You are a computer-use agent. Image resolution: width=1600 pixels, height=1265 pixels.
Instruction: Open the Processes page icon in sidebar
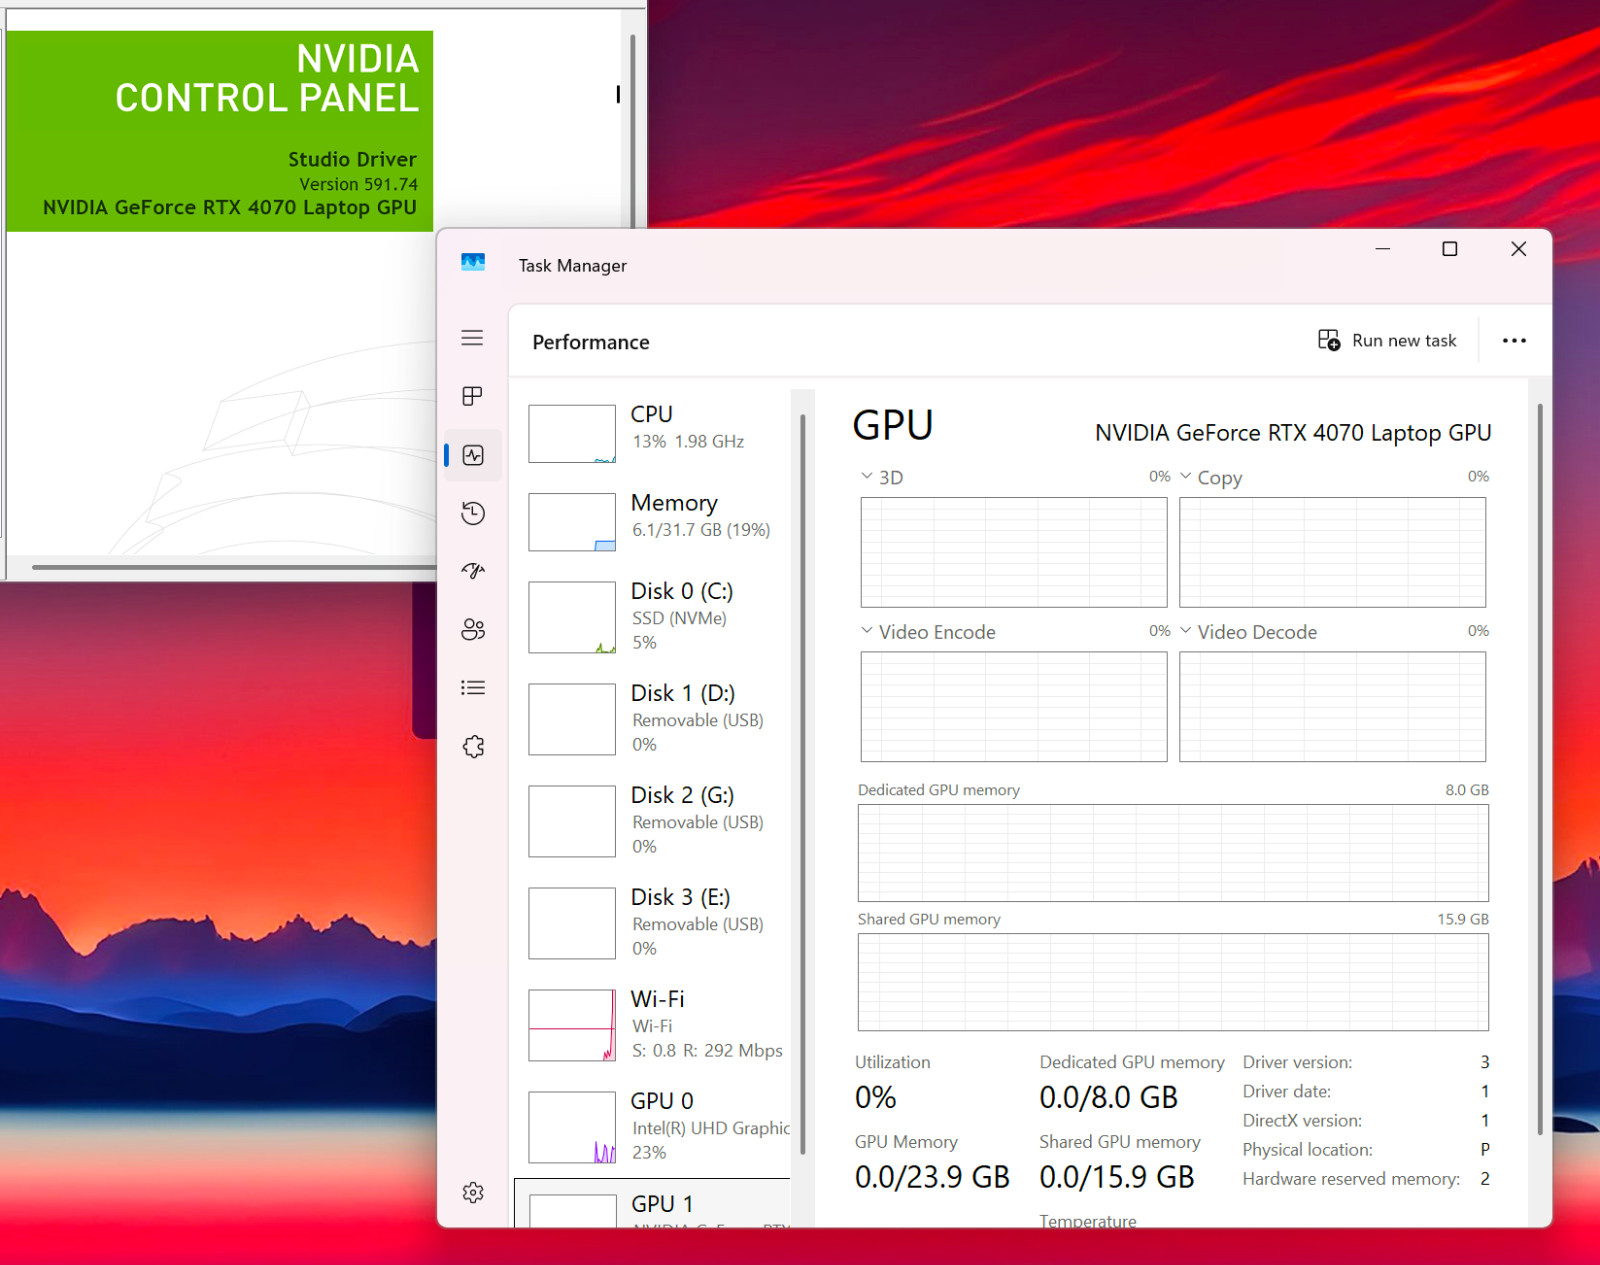coord(472,396)
